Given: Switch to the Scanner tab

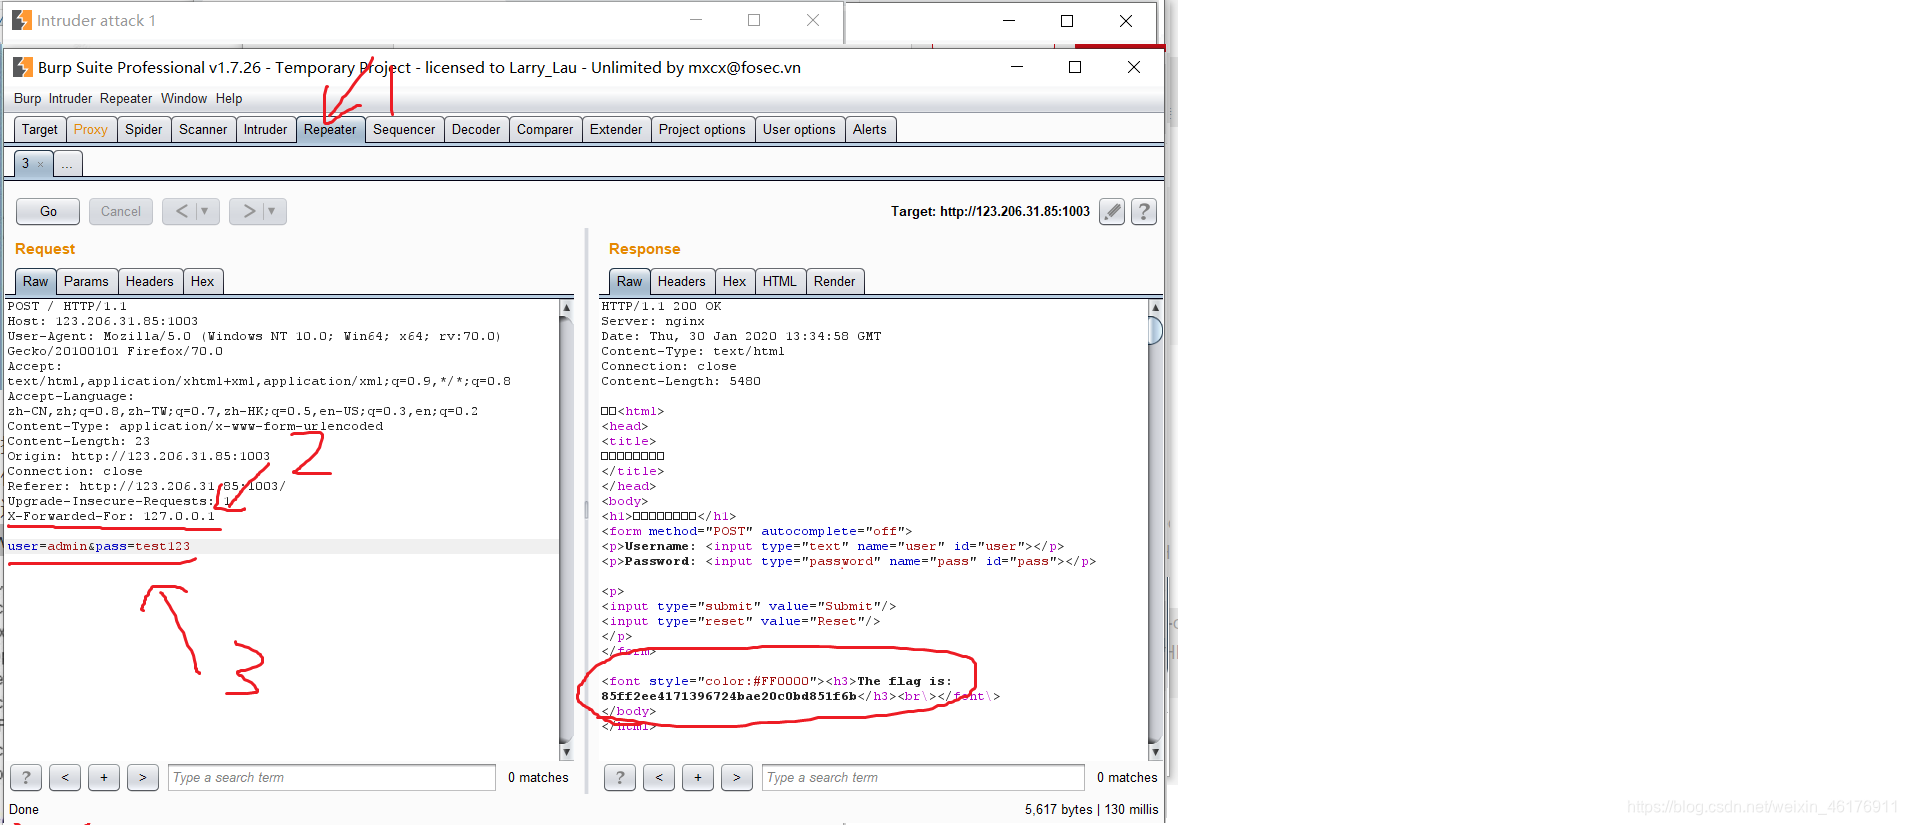Looking at the screenshot, I should pos(203,129).
